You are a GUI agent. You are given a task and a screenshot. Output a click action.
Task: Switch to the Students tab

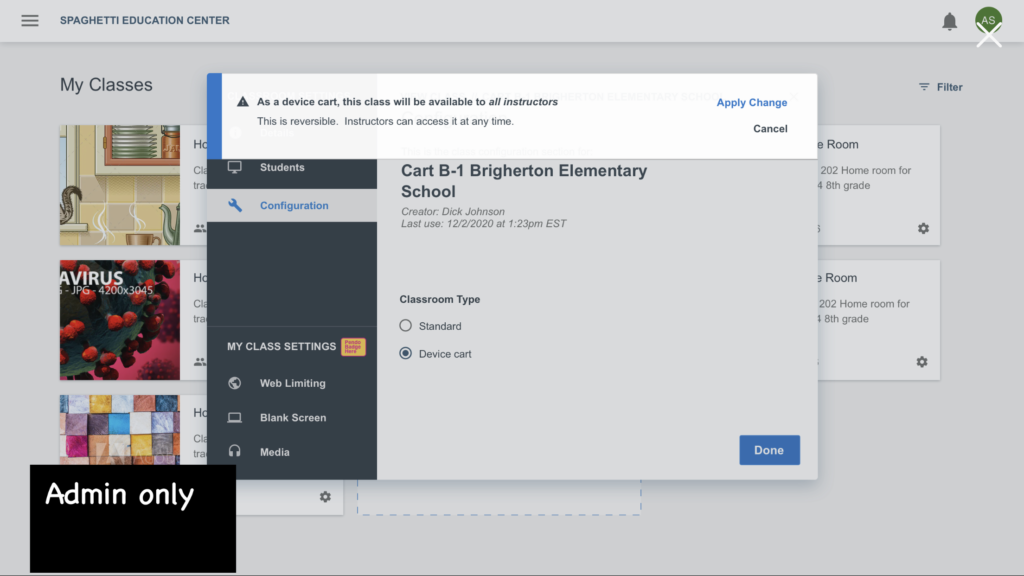pos(282,167)
